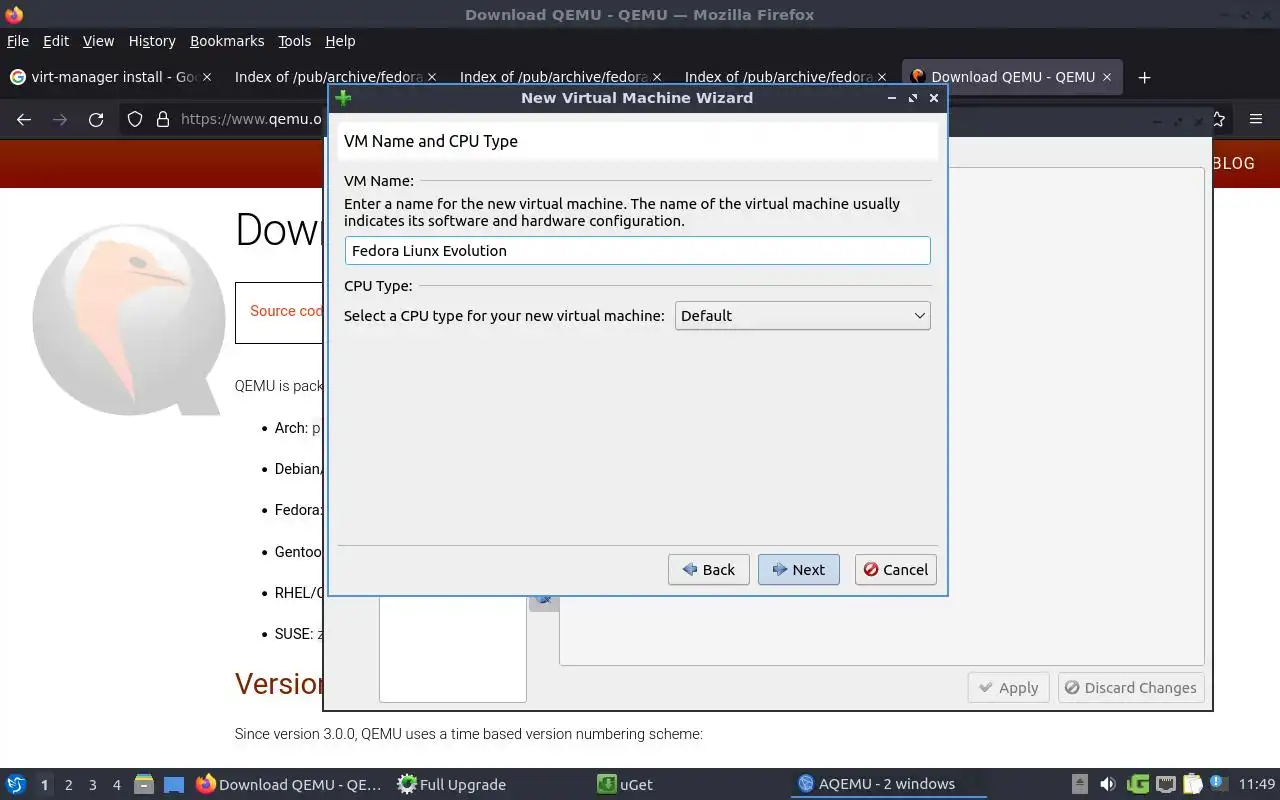Viewport: 1280px width, 800px height.
Task: Click Apply in the AQEMU window
Action: (1008, 688)
